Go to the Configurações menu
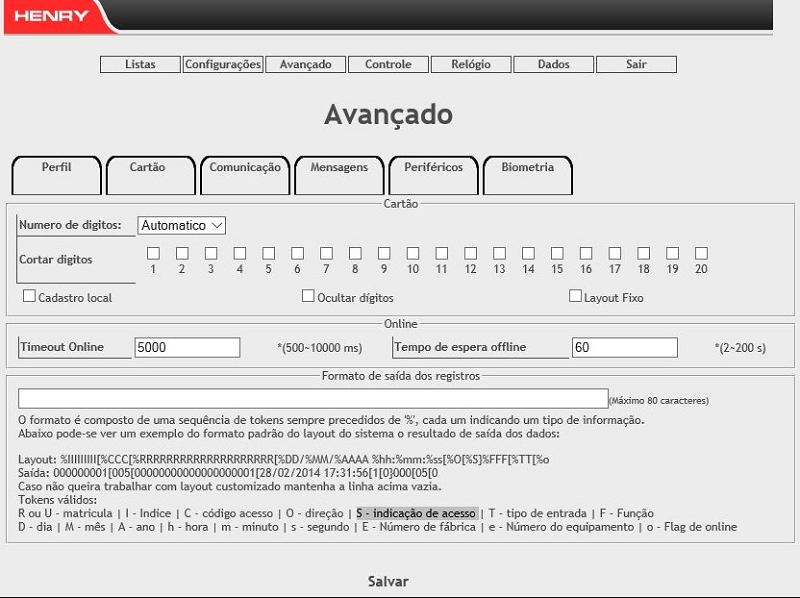Viewport: 800px width, 598px height. 223,64
